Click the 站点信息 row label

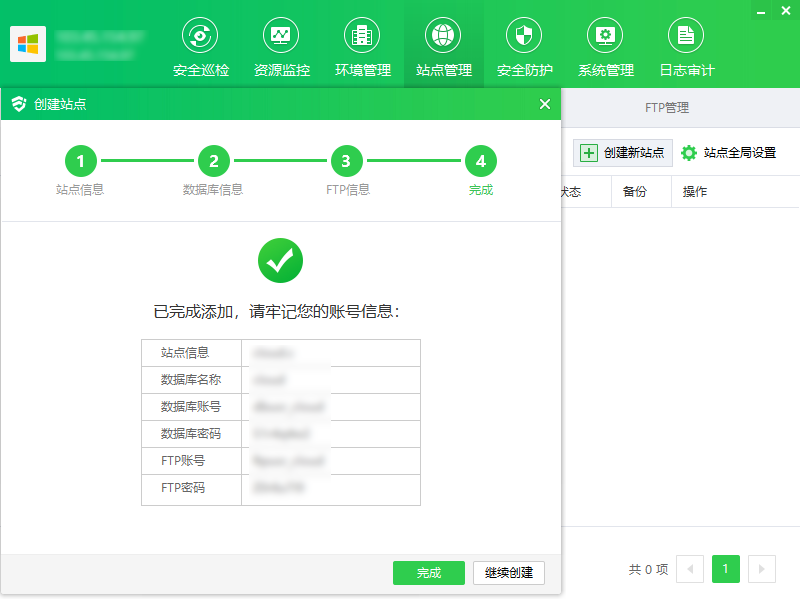(185, 353)
